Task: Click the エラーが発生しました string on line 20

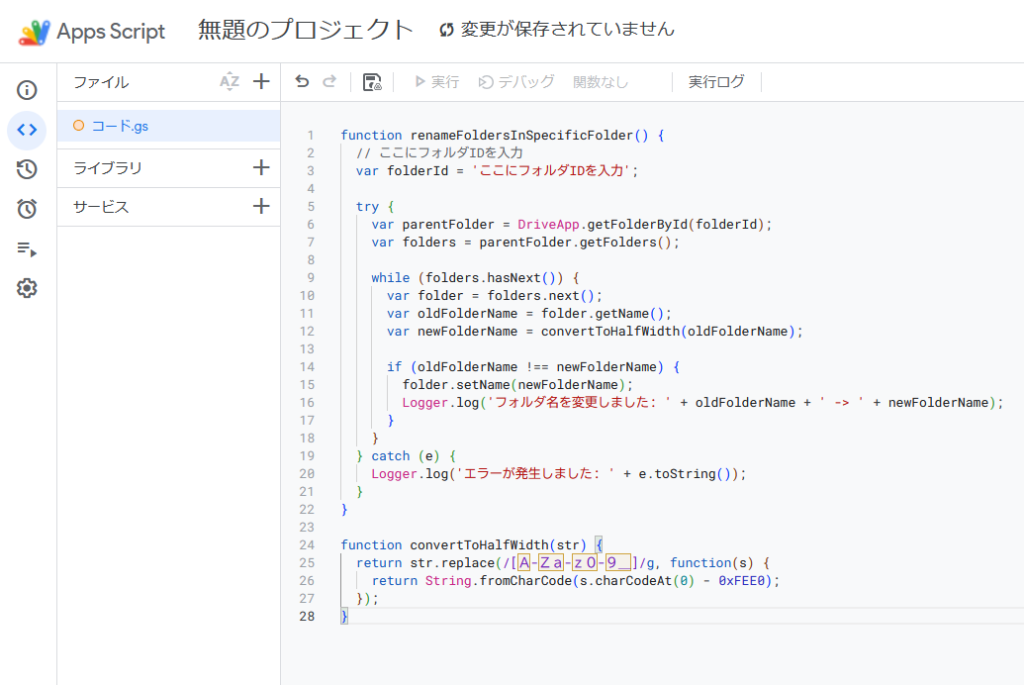Action: click(536, 473)
